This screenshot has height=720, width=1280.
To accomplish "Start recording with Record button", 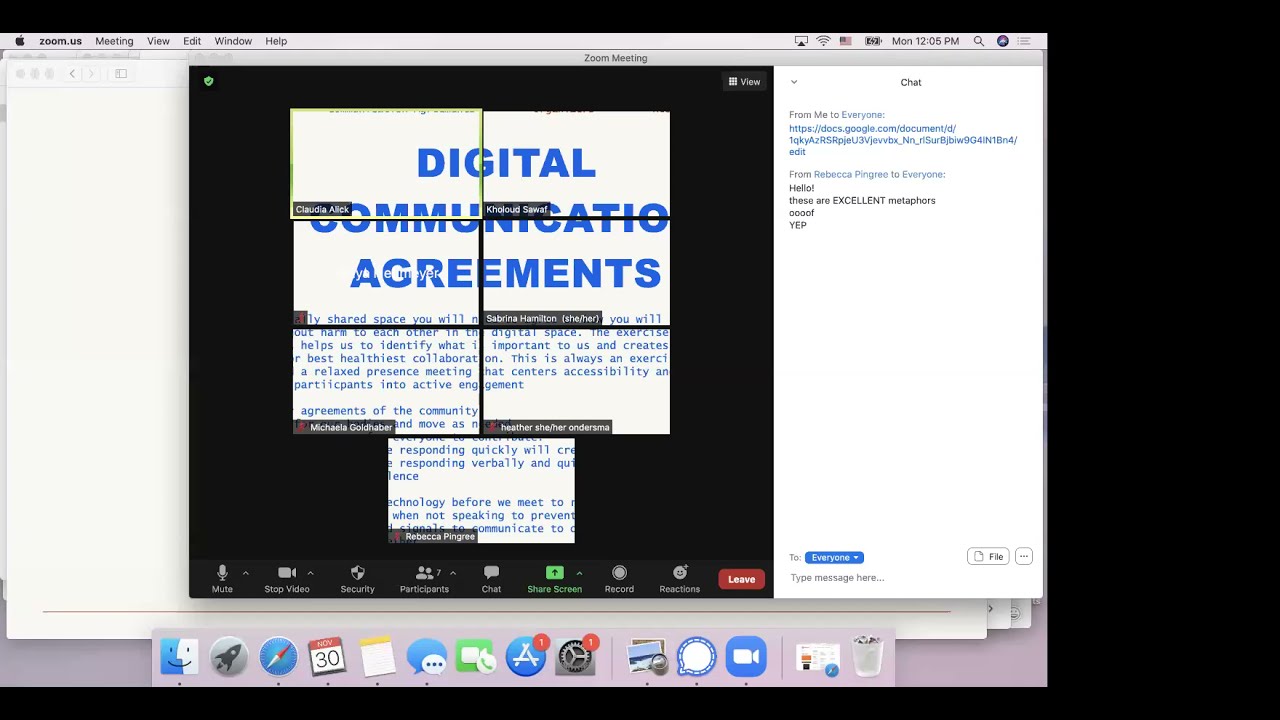I will point(619,579).
